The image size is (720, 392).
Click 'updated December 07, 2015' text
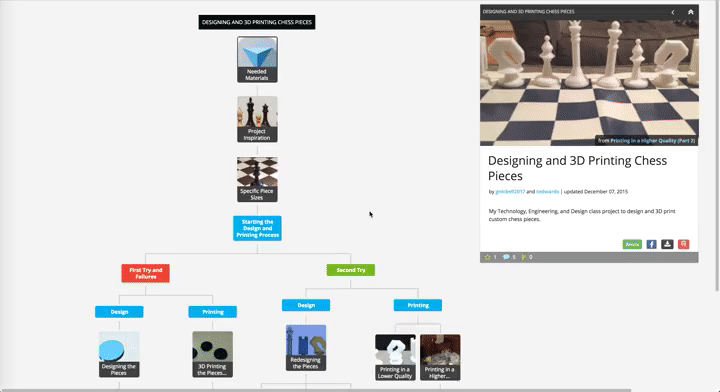click(x=596, y=191)
